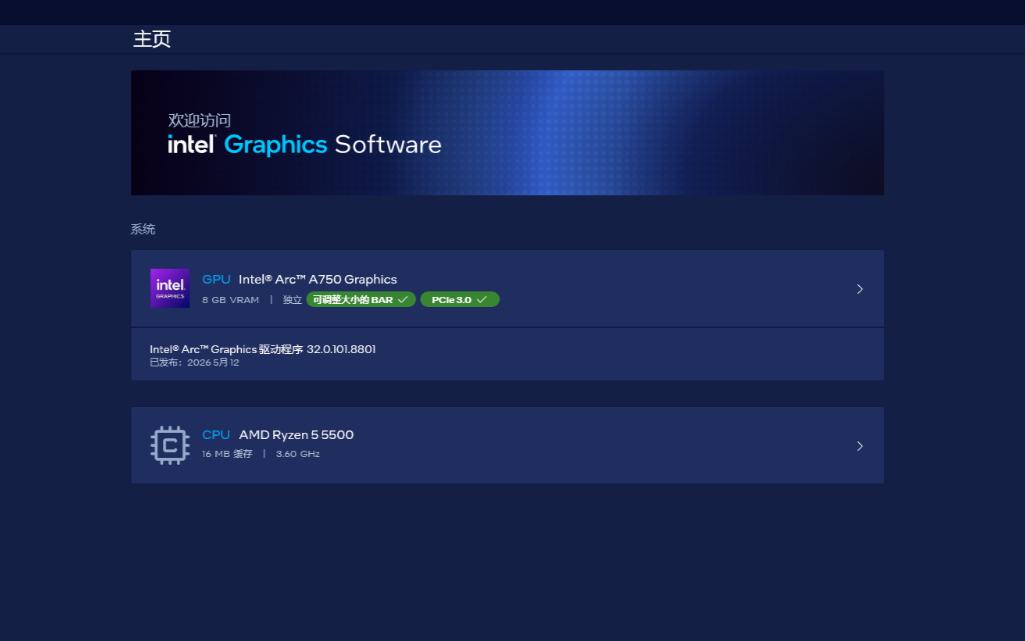This screenshot has width=1025, height=641.
Task: Click the 已发布 2026 5月 12 date
Action: click(x=194, y=363)
